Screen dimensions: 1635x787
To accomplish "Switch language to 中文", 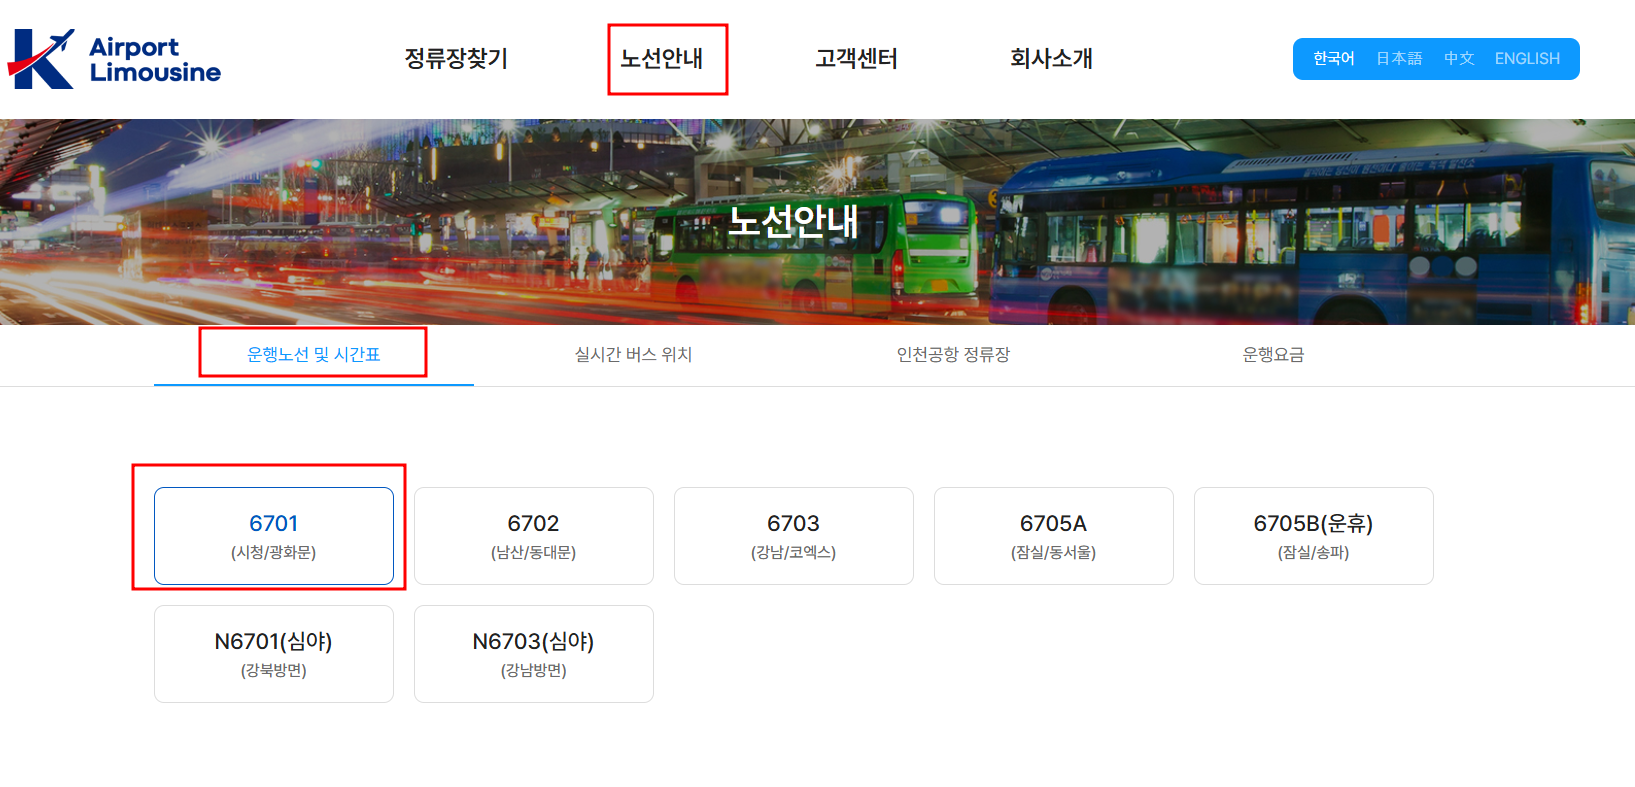I will coord(1459,59).
